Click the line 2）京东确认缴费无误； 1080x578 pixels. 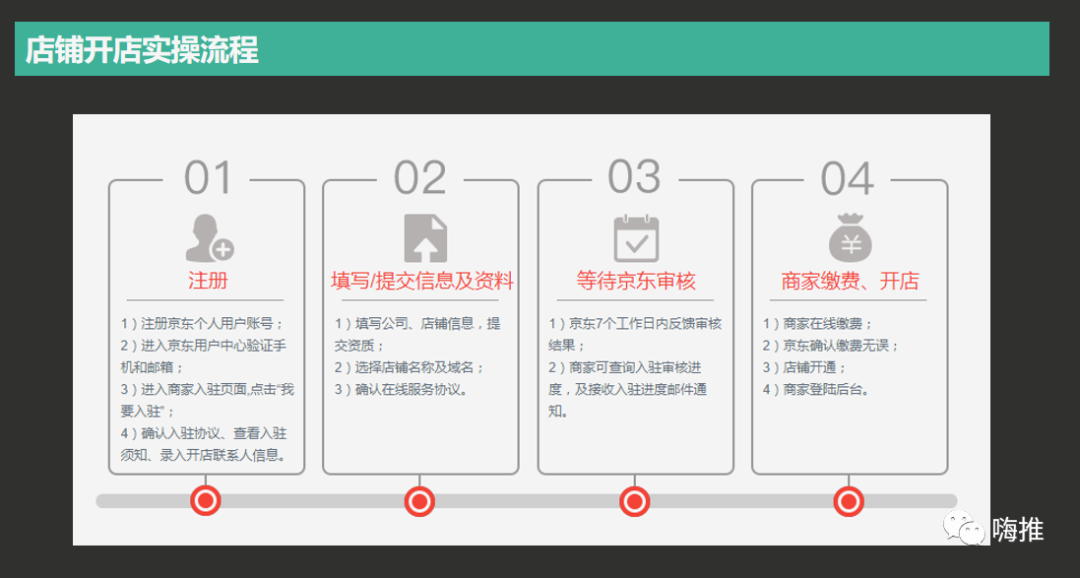(x=832, y=346)
